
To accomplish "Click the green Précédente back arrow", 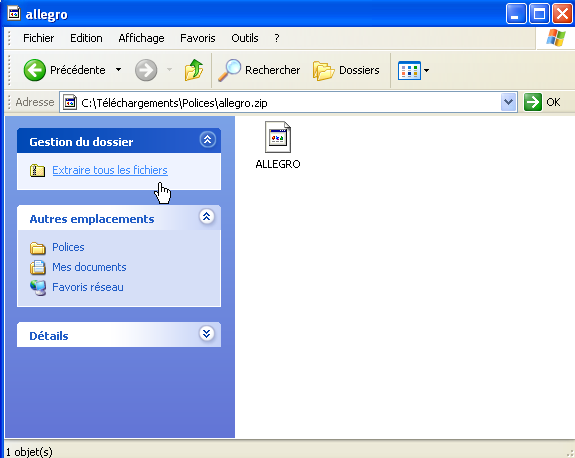I will (34, 70).
